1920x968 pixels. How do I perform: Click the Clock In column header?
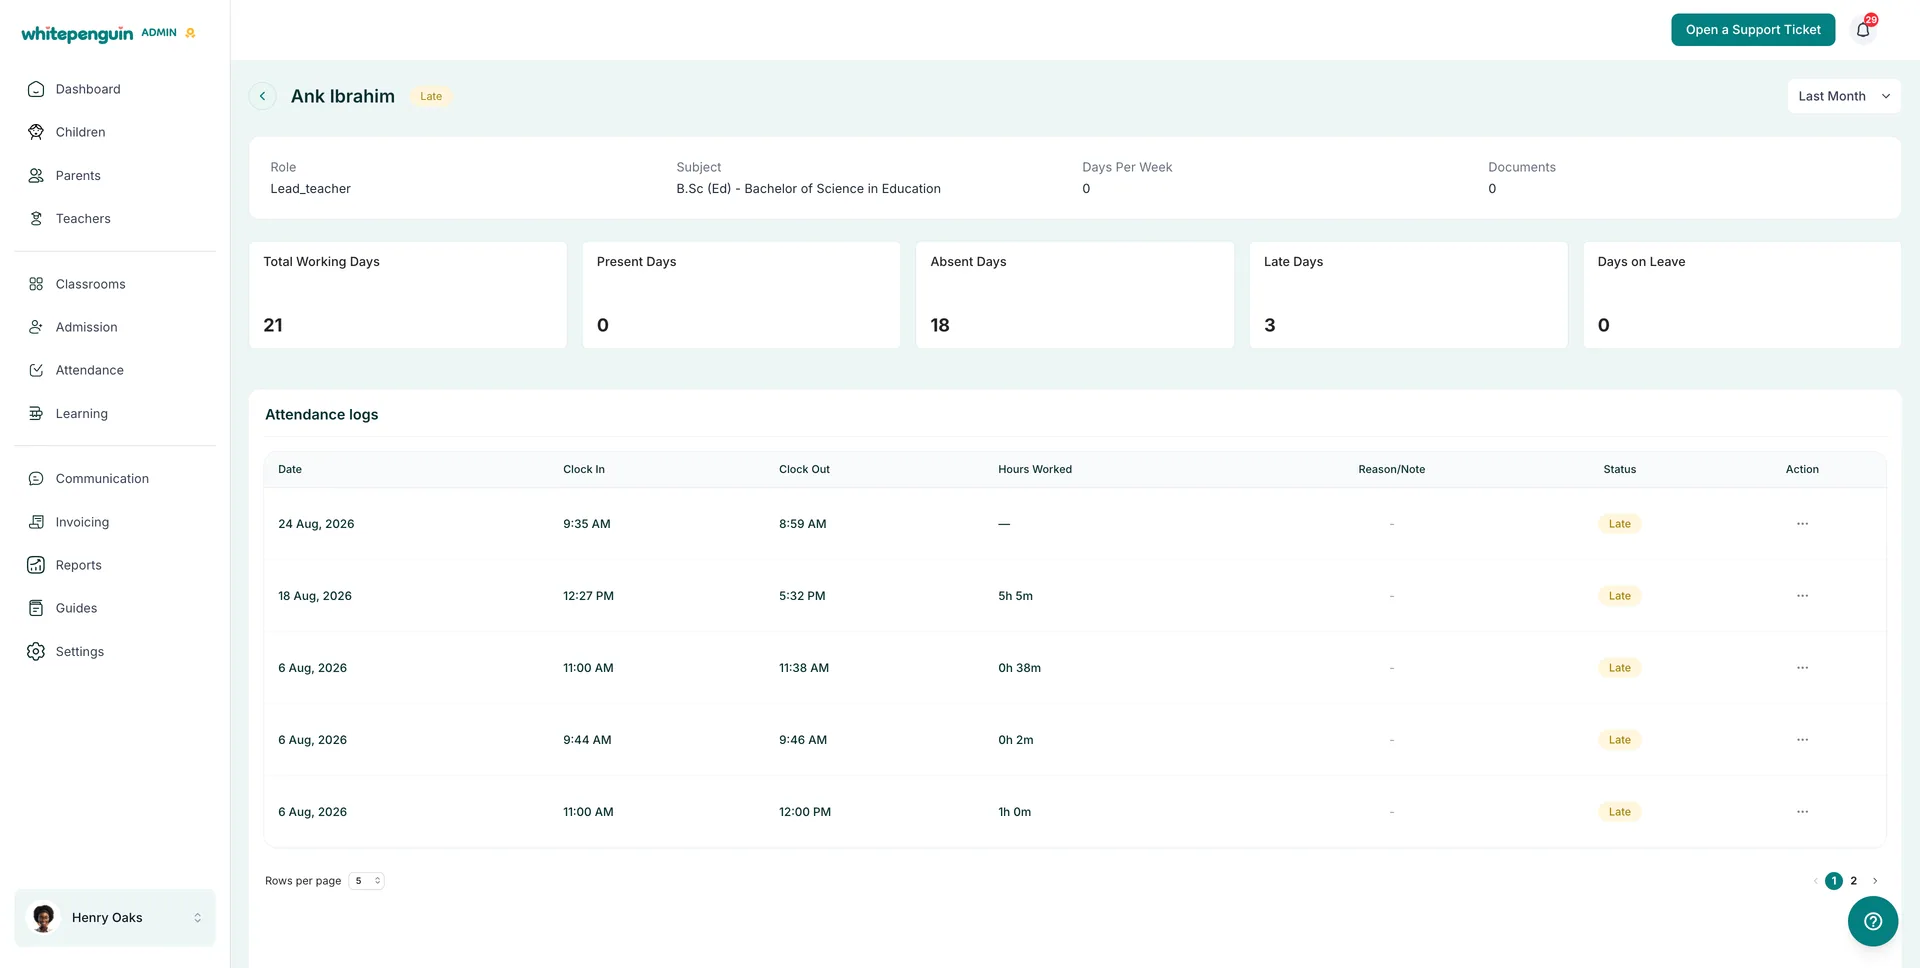pos(584,469)
